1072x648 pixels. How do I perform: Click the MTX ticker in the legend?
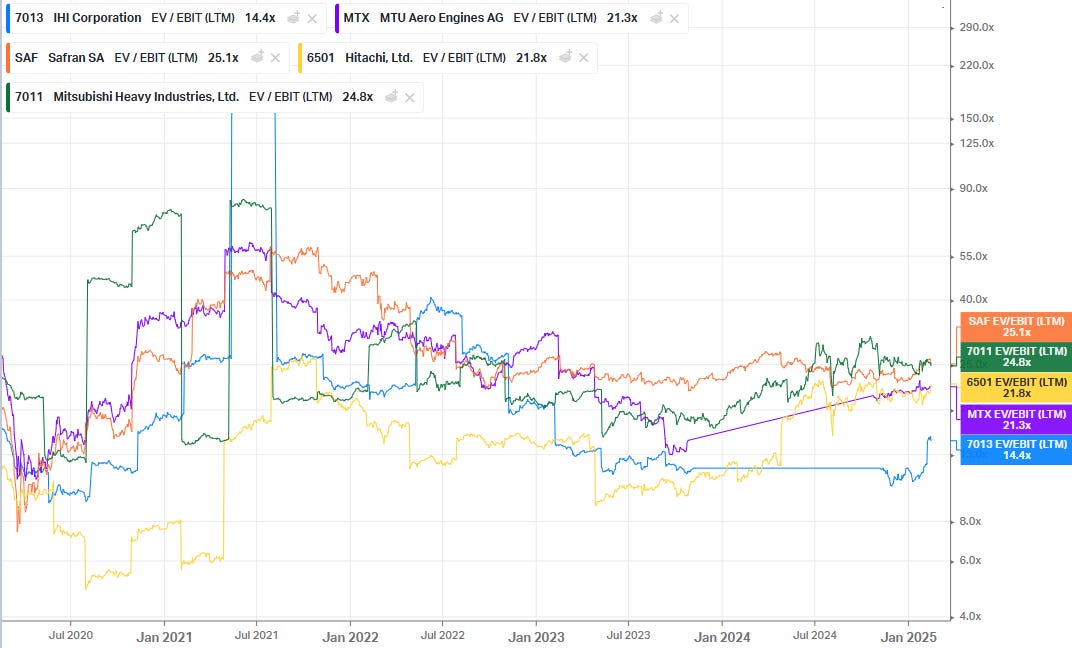(x=356, y=18)
